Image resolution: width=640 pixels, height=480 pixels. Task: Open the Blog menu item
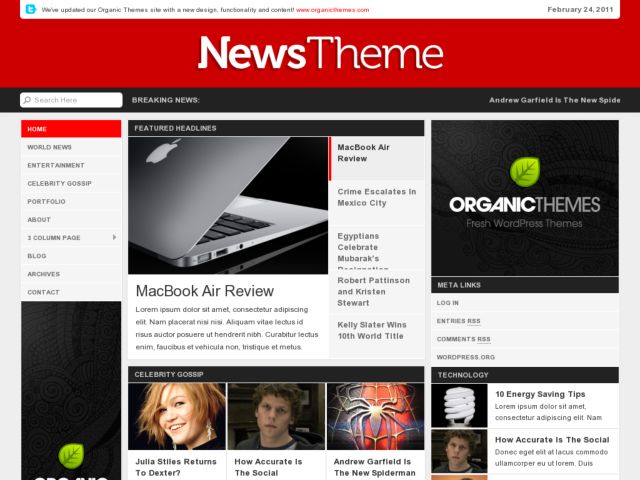[x=71, y=256]
